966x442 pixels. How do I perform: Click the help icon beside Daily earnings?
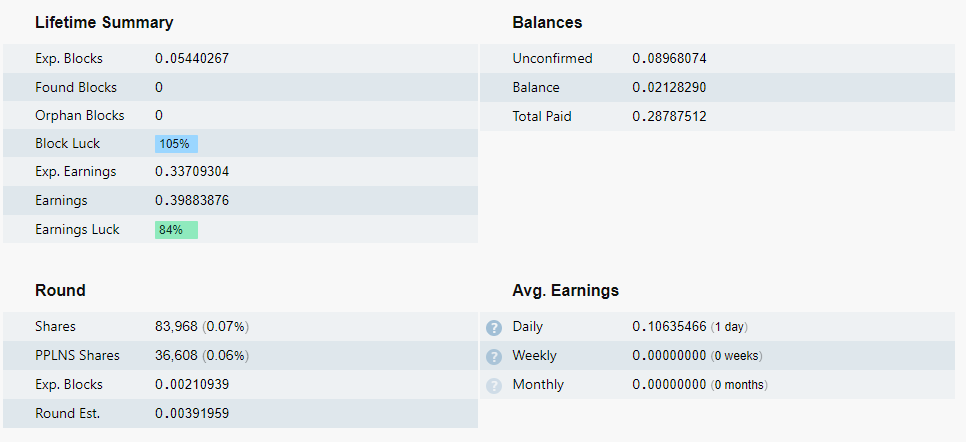[x=493, y=327]
